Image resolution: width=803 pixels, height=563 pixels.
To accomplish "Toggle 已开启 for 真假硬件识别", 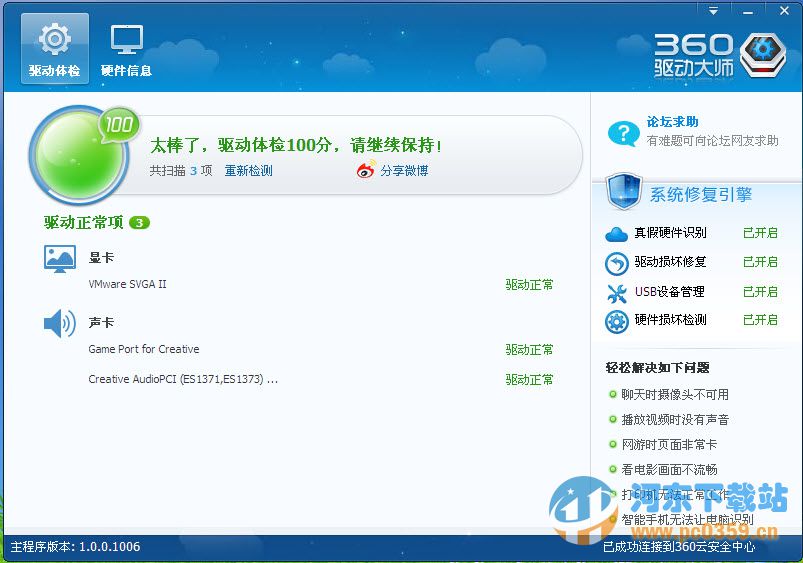I will (x=760, y=233).
